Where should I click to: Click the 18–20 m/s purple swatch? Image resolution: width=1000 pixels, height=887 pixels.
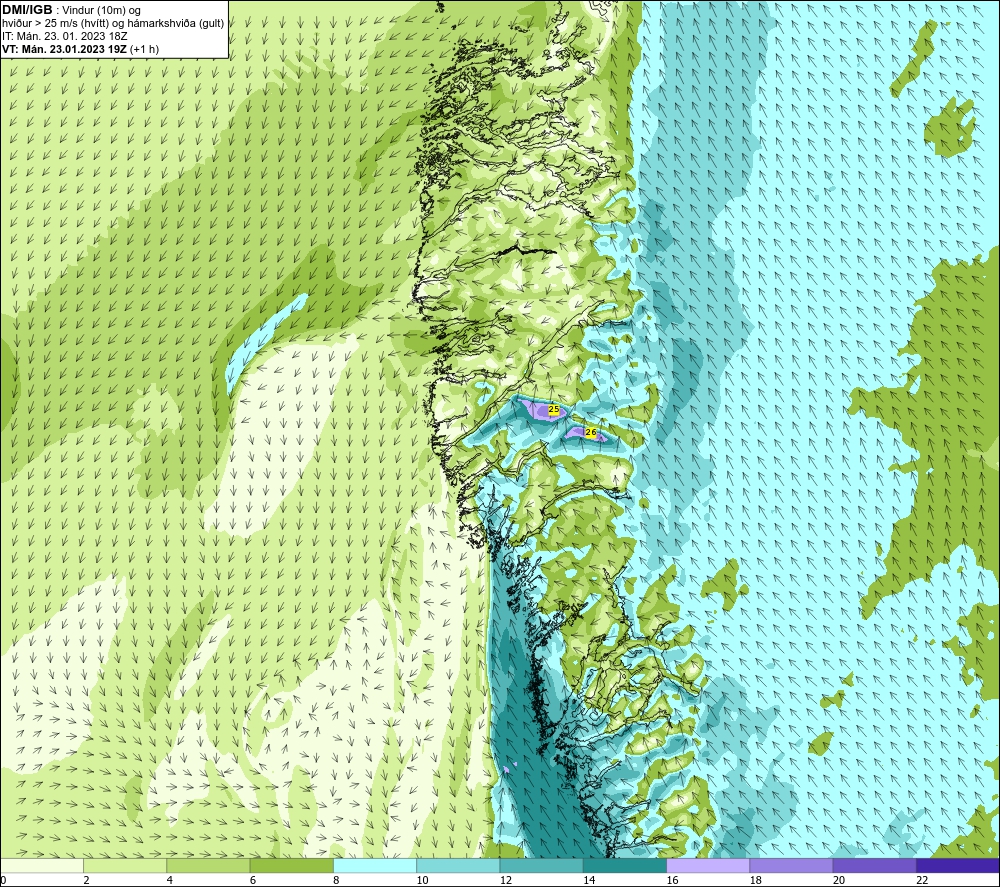click(x=791, y=865)
